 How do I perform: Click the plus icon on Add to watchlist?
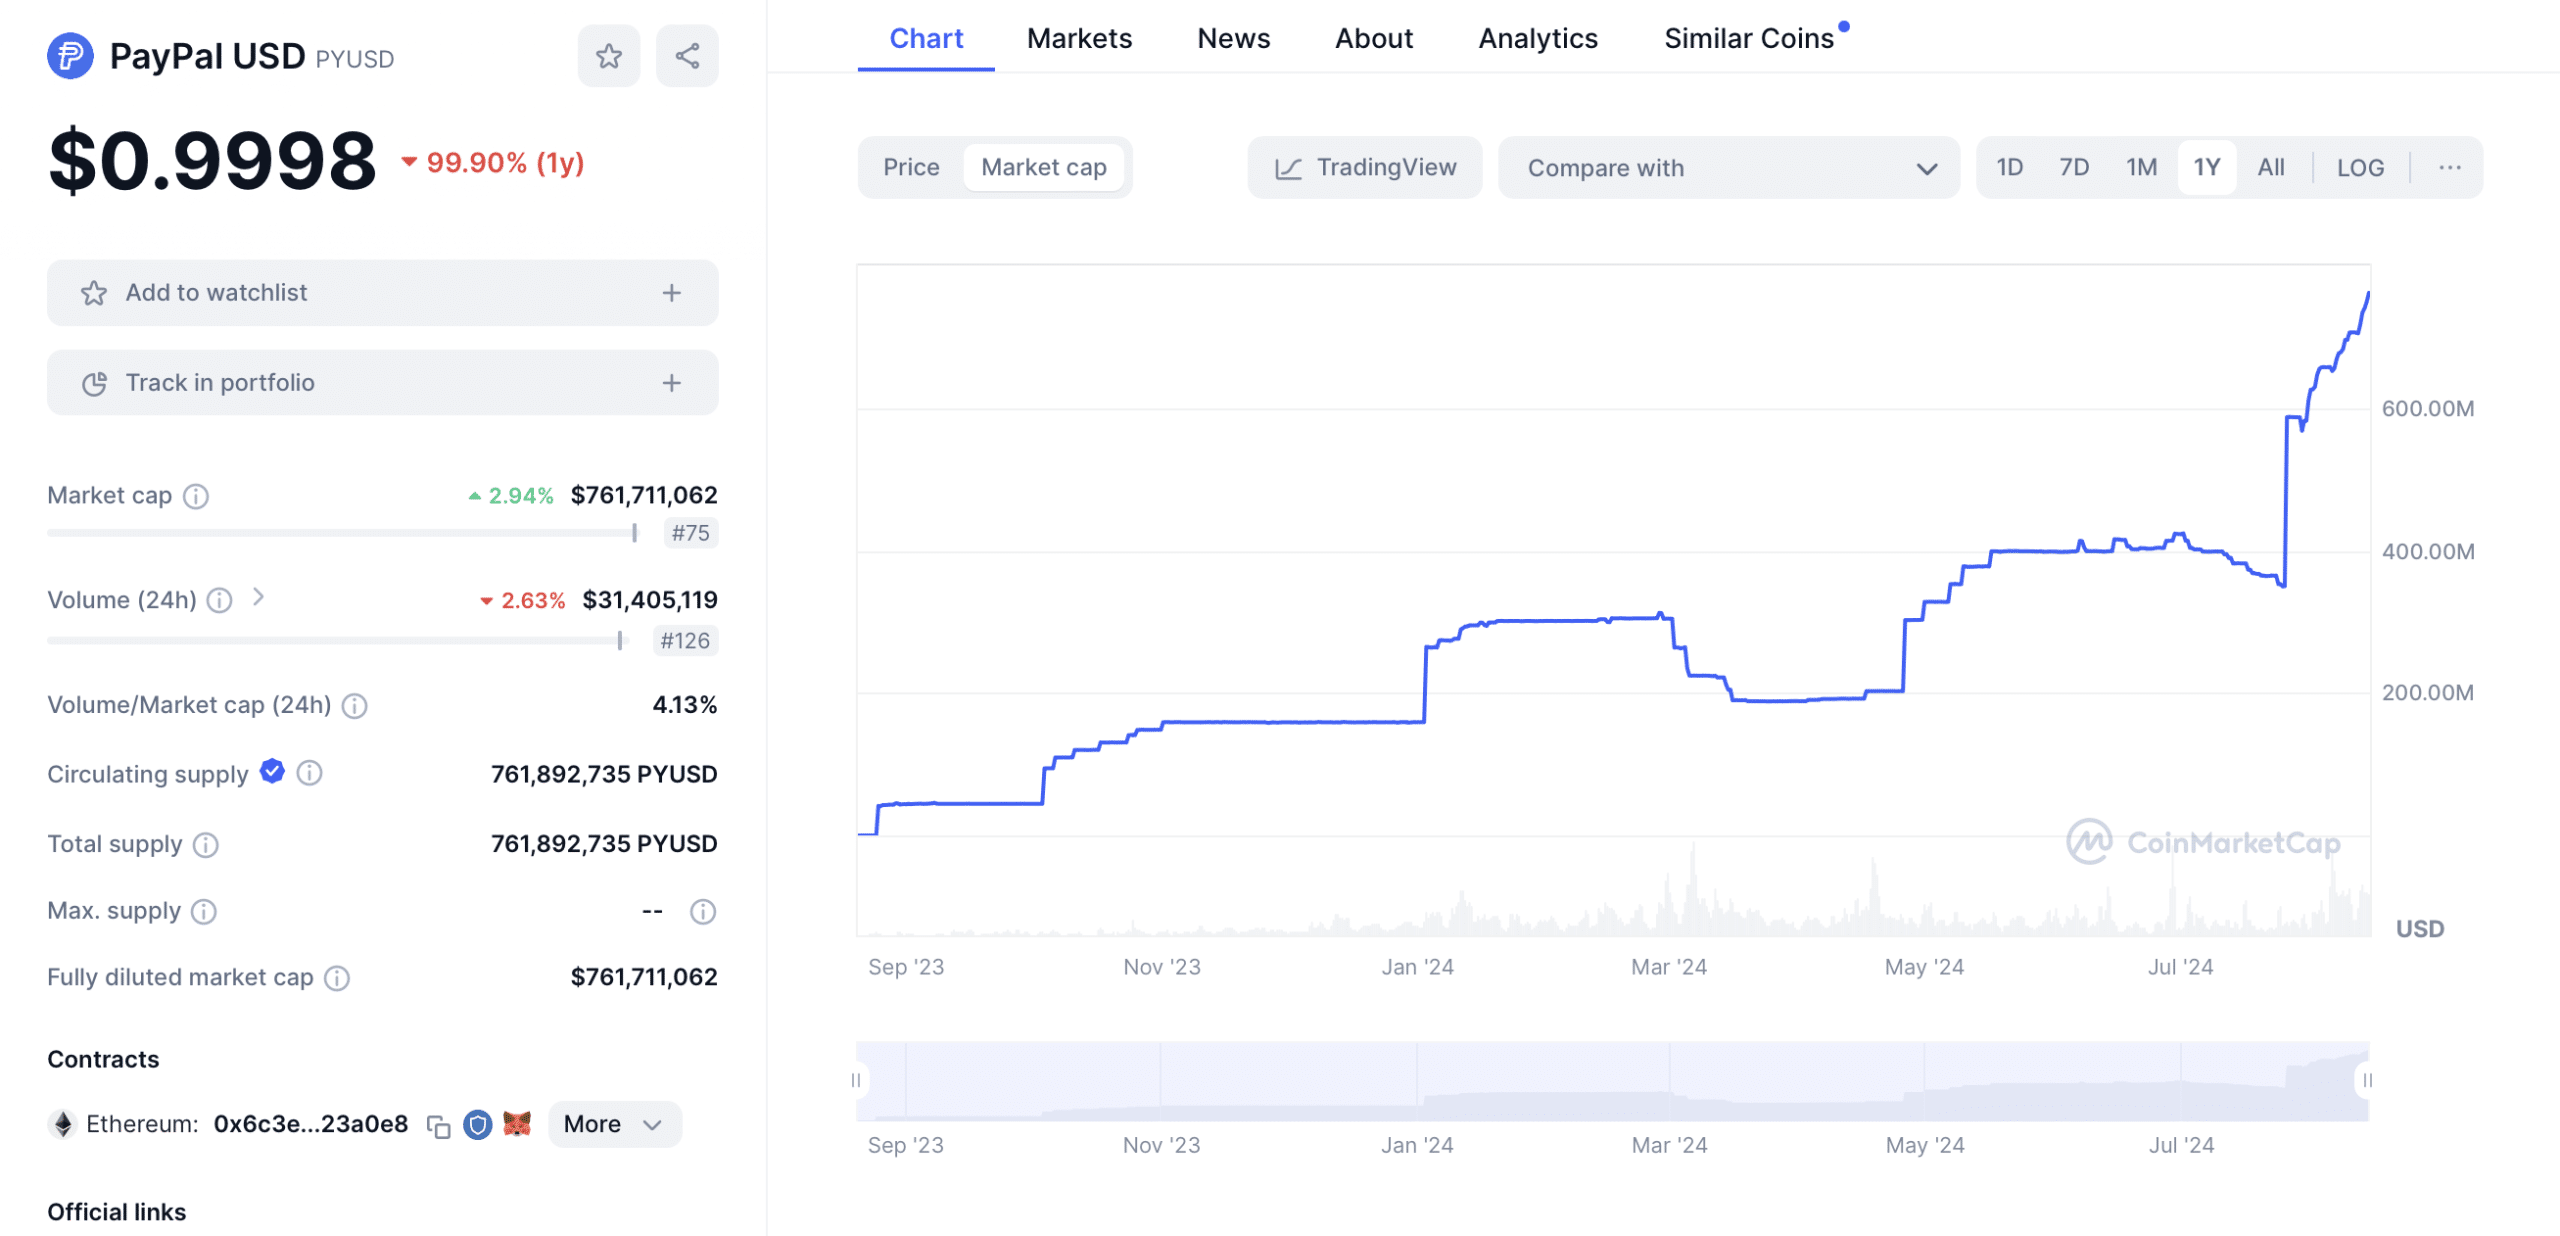tap(672, 293)
